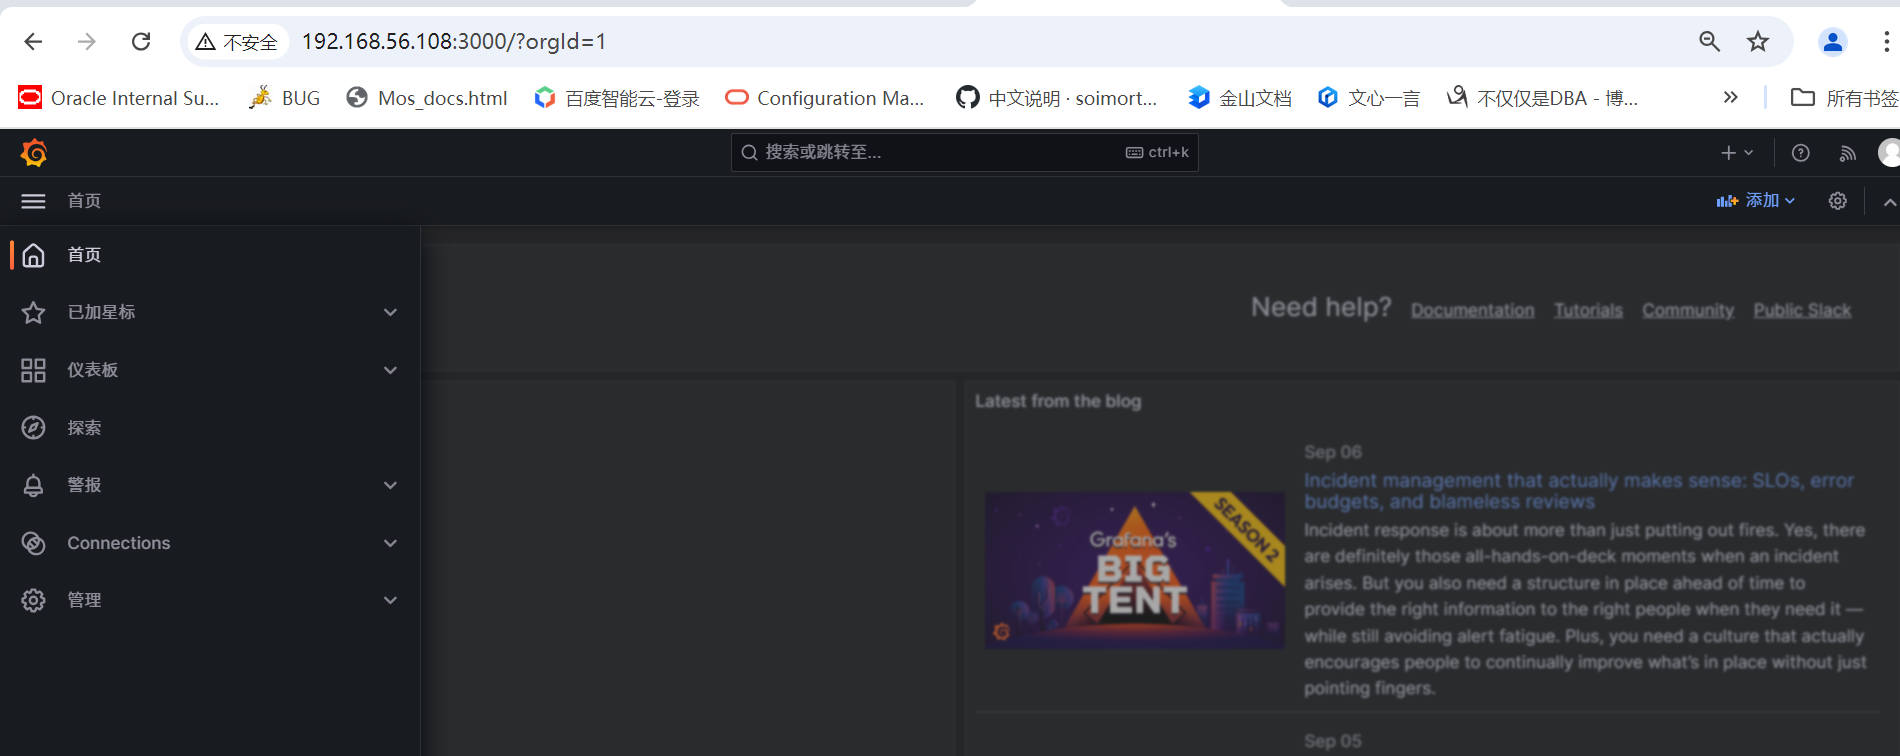Focus the 搜索或跳转至 search box
1900x756 pixels.
(964, 152)
